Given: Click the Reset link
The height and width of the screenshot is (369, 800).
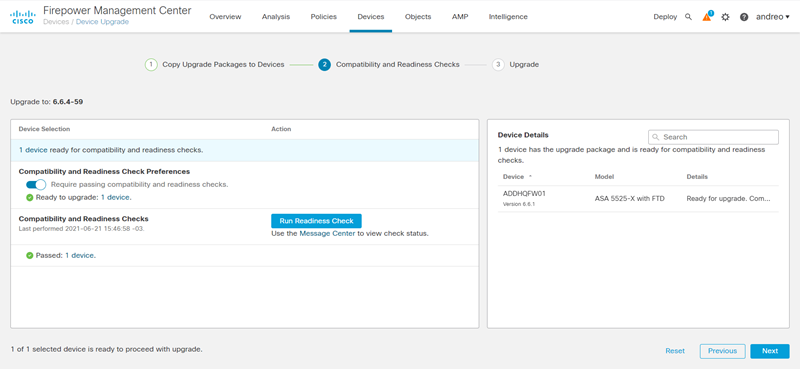Looking at the screenshot, I should 675,351.
